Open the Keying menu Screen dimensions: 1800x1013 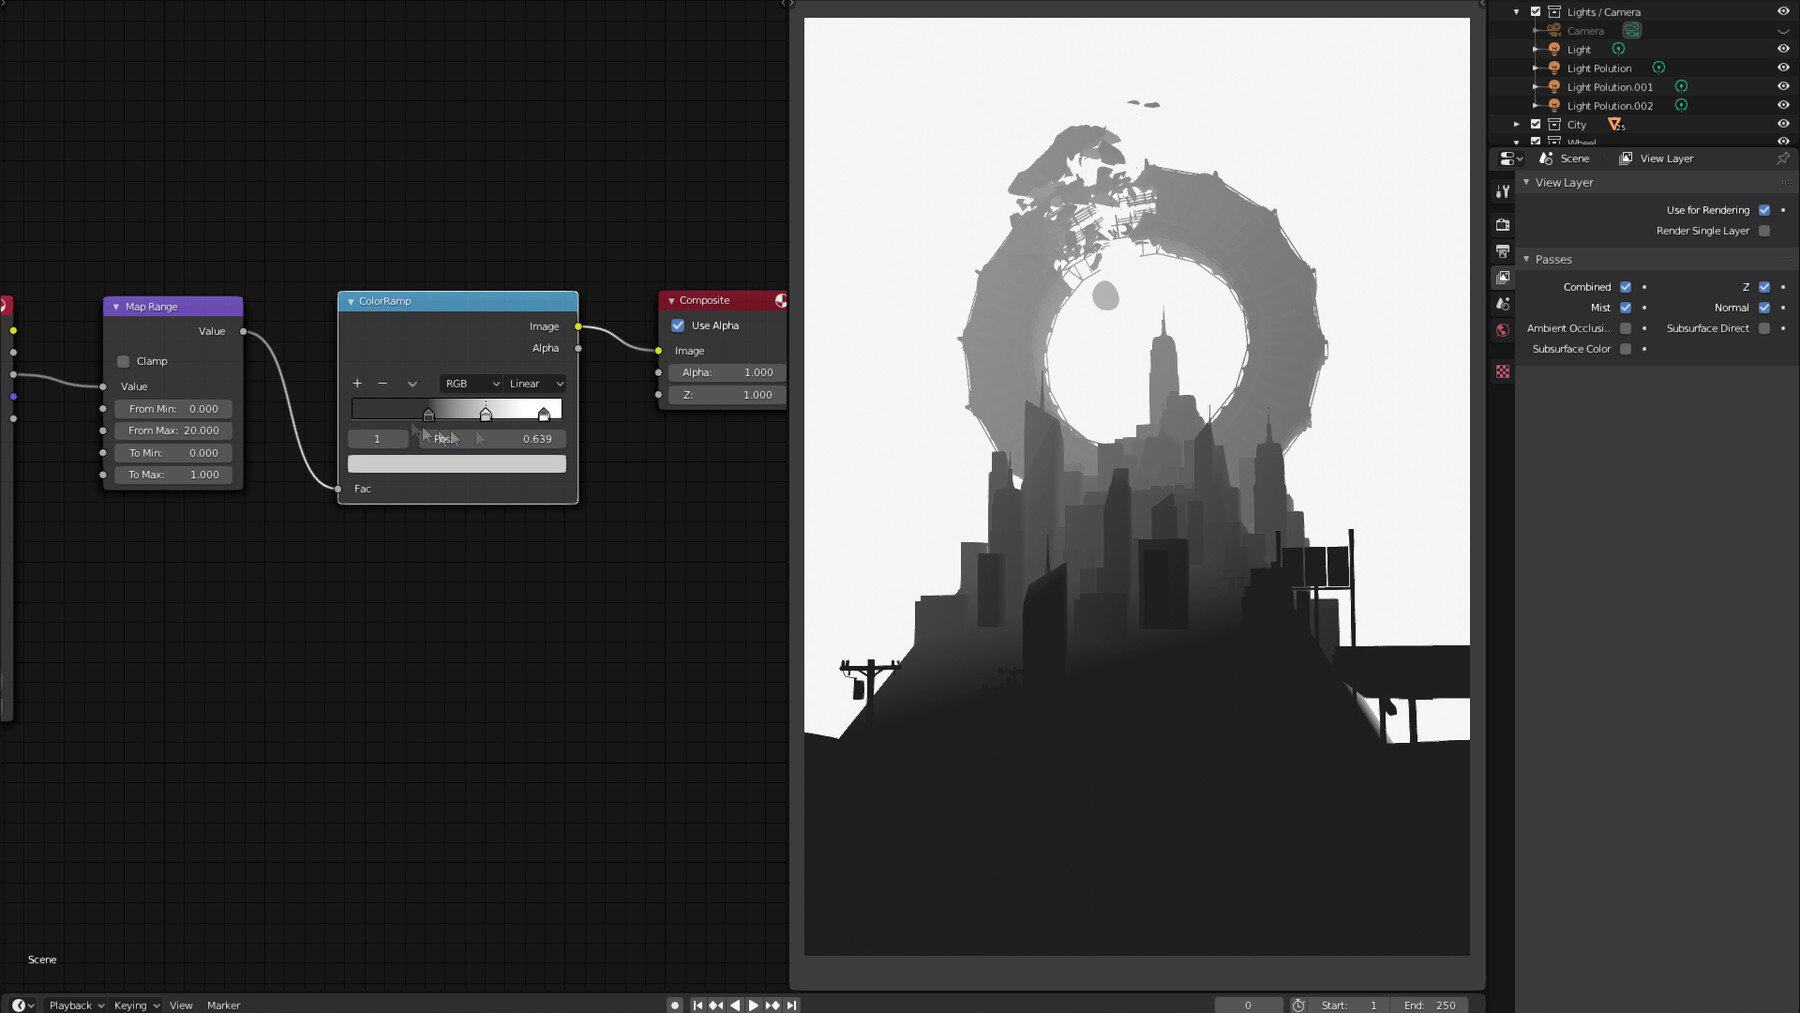[x=136, y=1005]
